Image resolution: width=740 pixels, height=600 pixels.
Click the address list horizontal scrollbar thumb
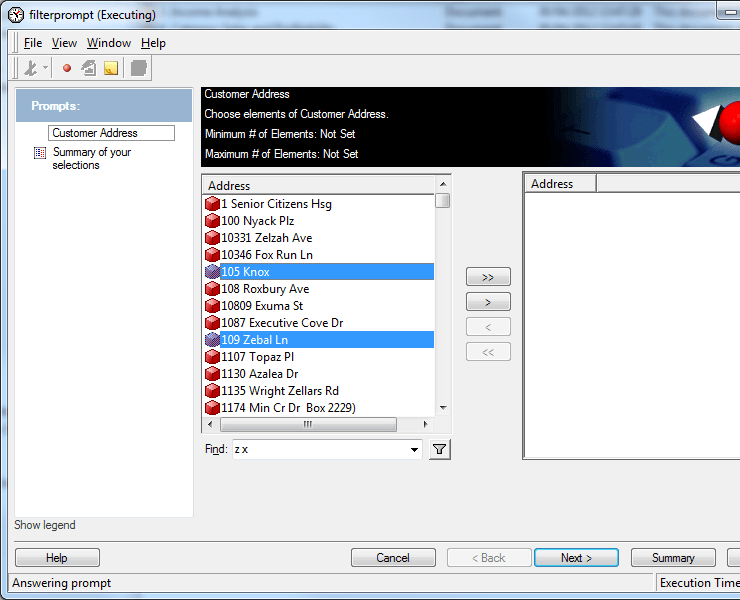click(307, 424)
